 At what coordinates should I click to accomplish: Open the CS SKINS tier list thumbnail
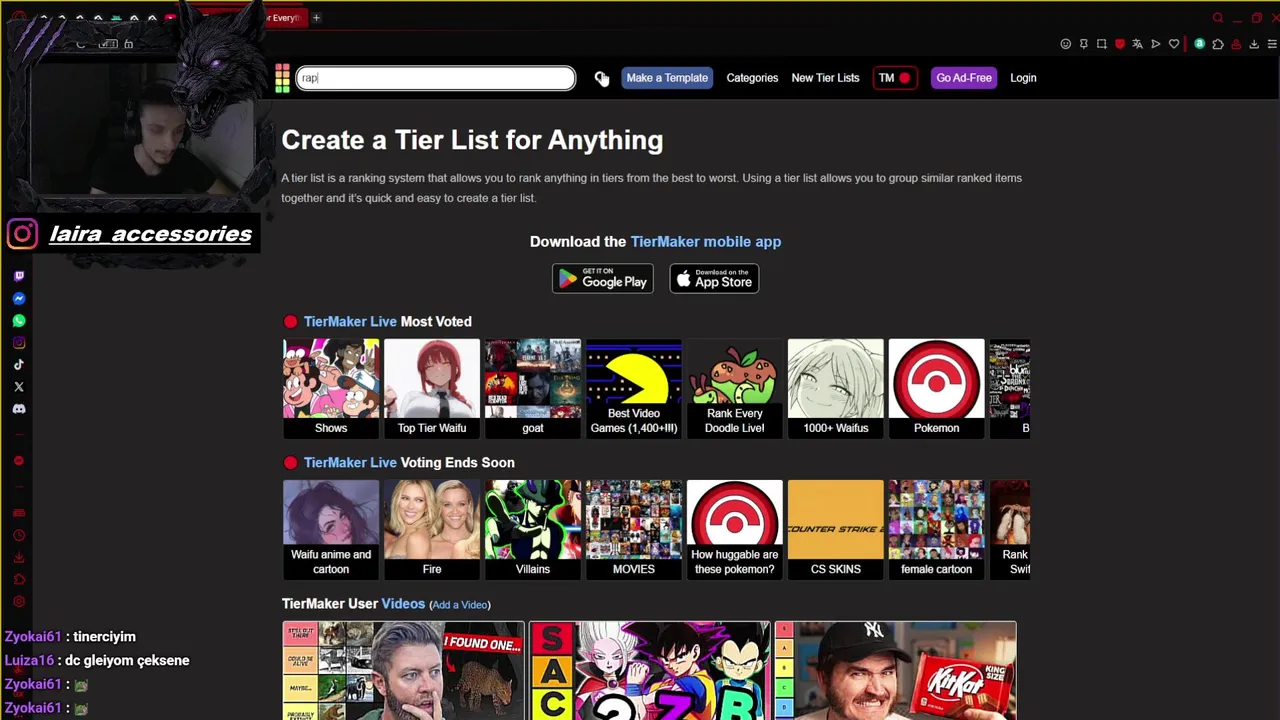coord(836,529)
